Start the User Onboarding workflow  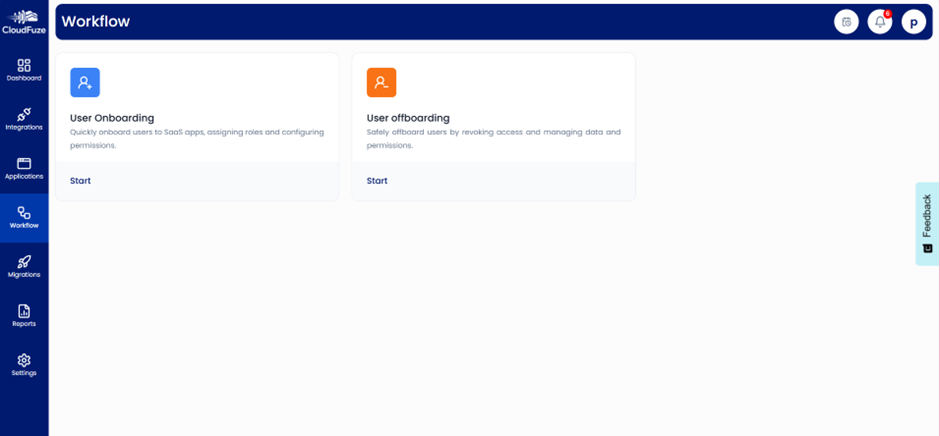pos(80,181)
